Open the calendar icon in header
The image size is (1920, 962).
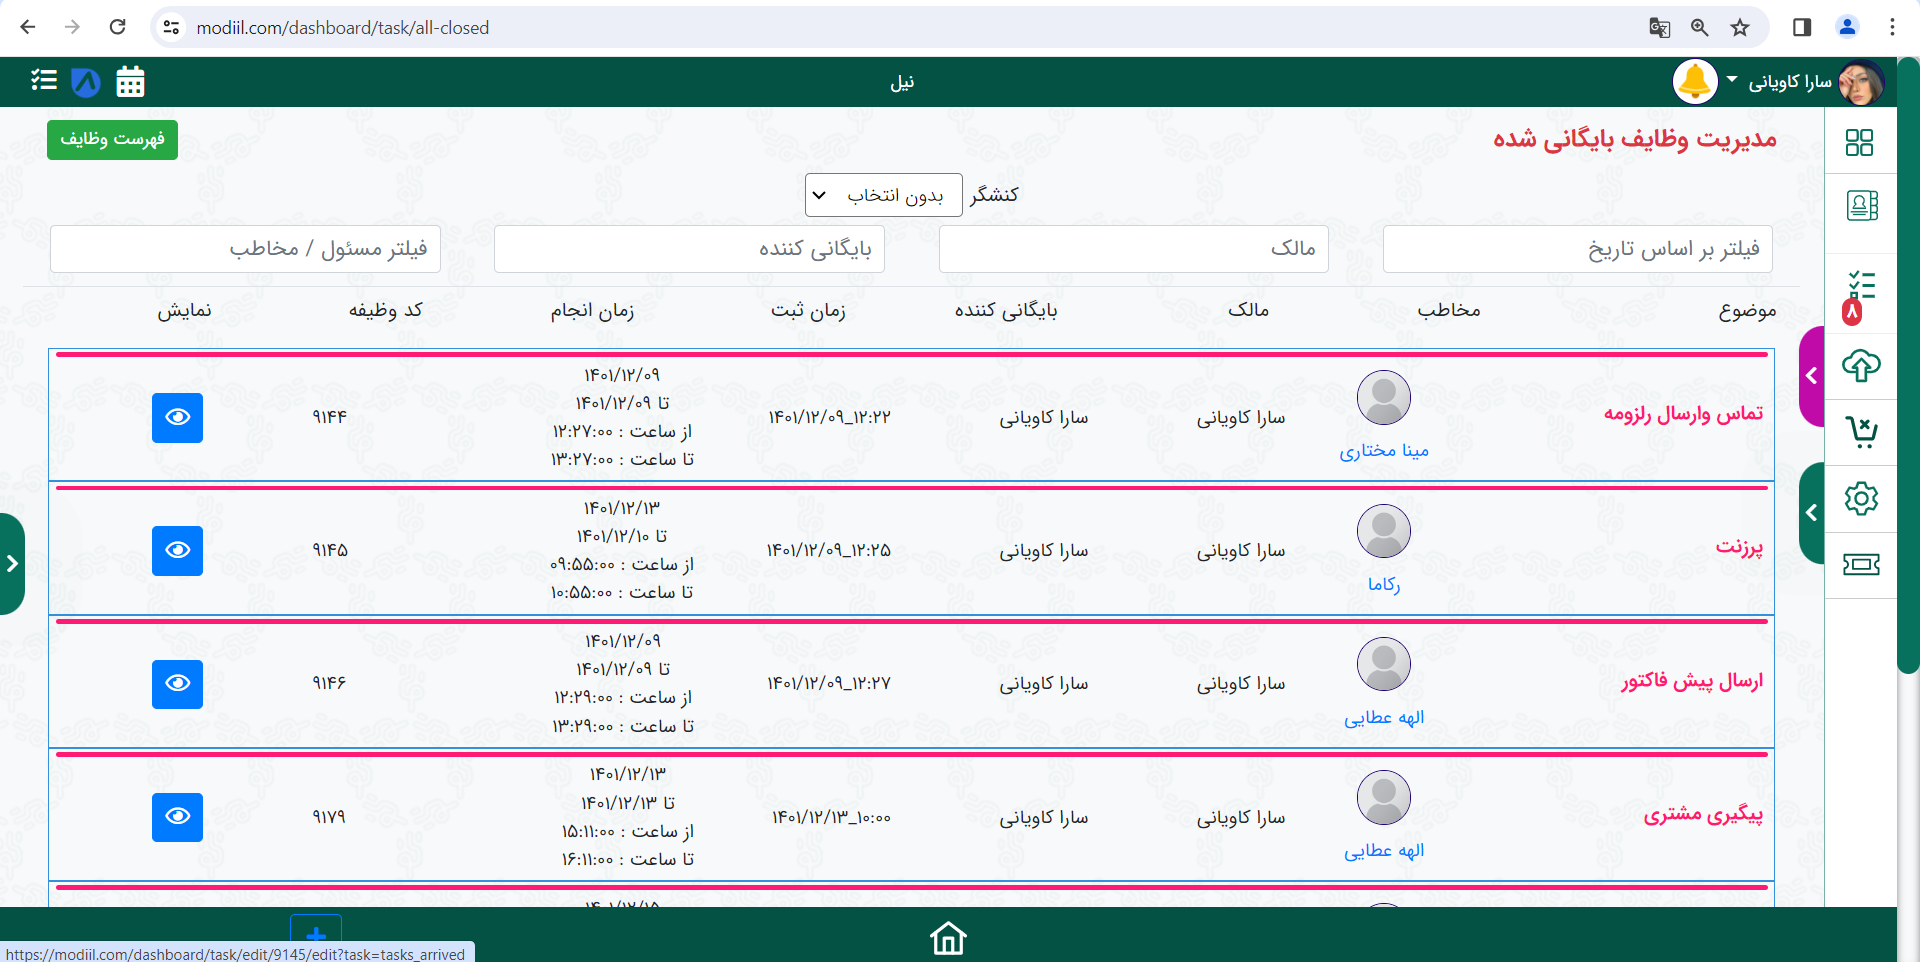coord(130,82)
